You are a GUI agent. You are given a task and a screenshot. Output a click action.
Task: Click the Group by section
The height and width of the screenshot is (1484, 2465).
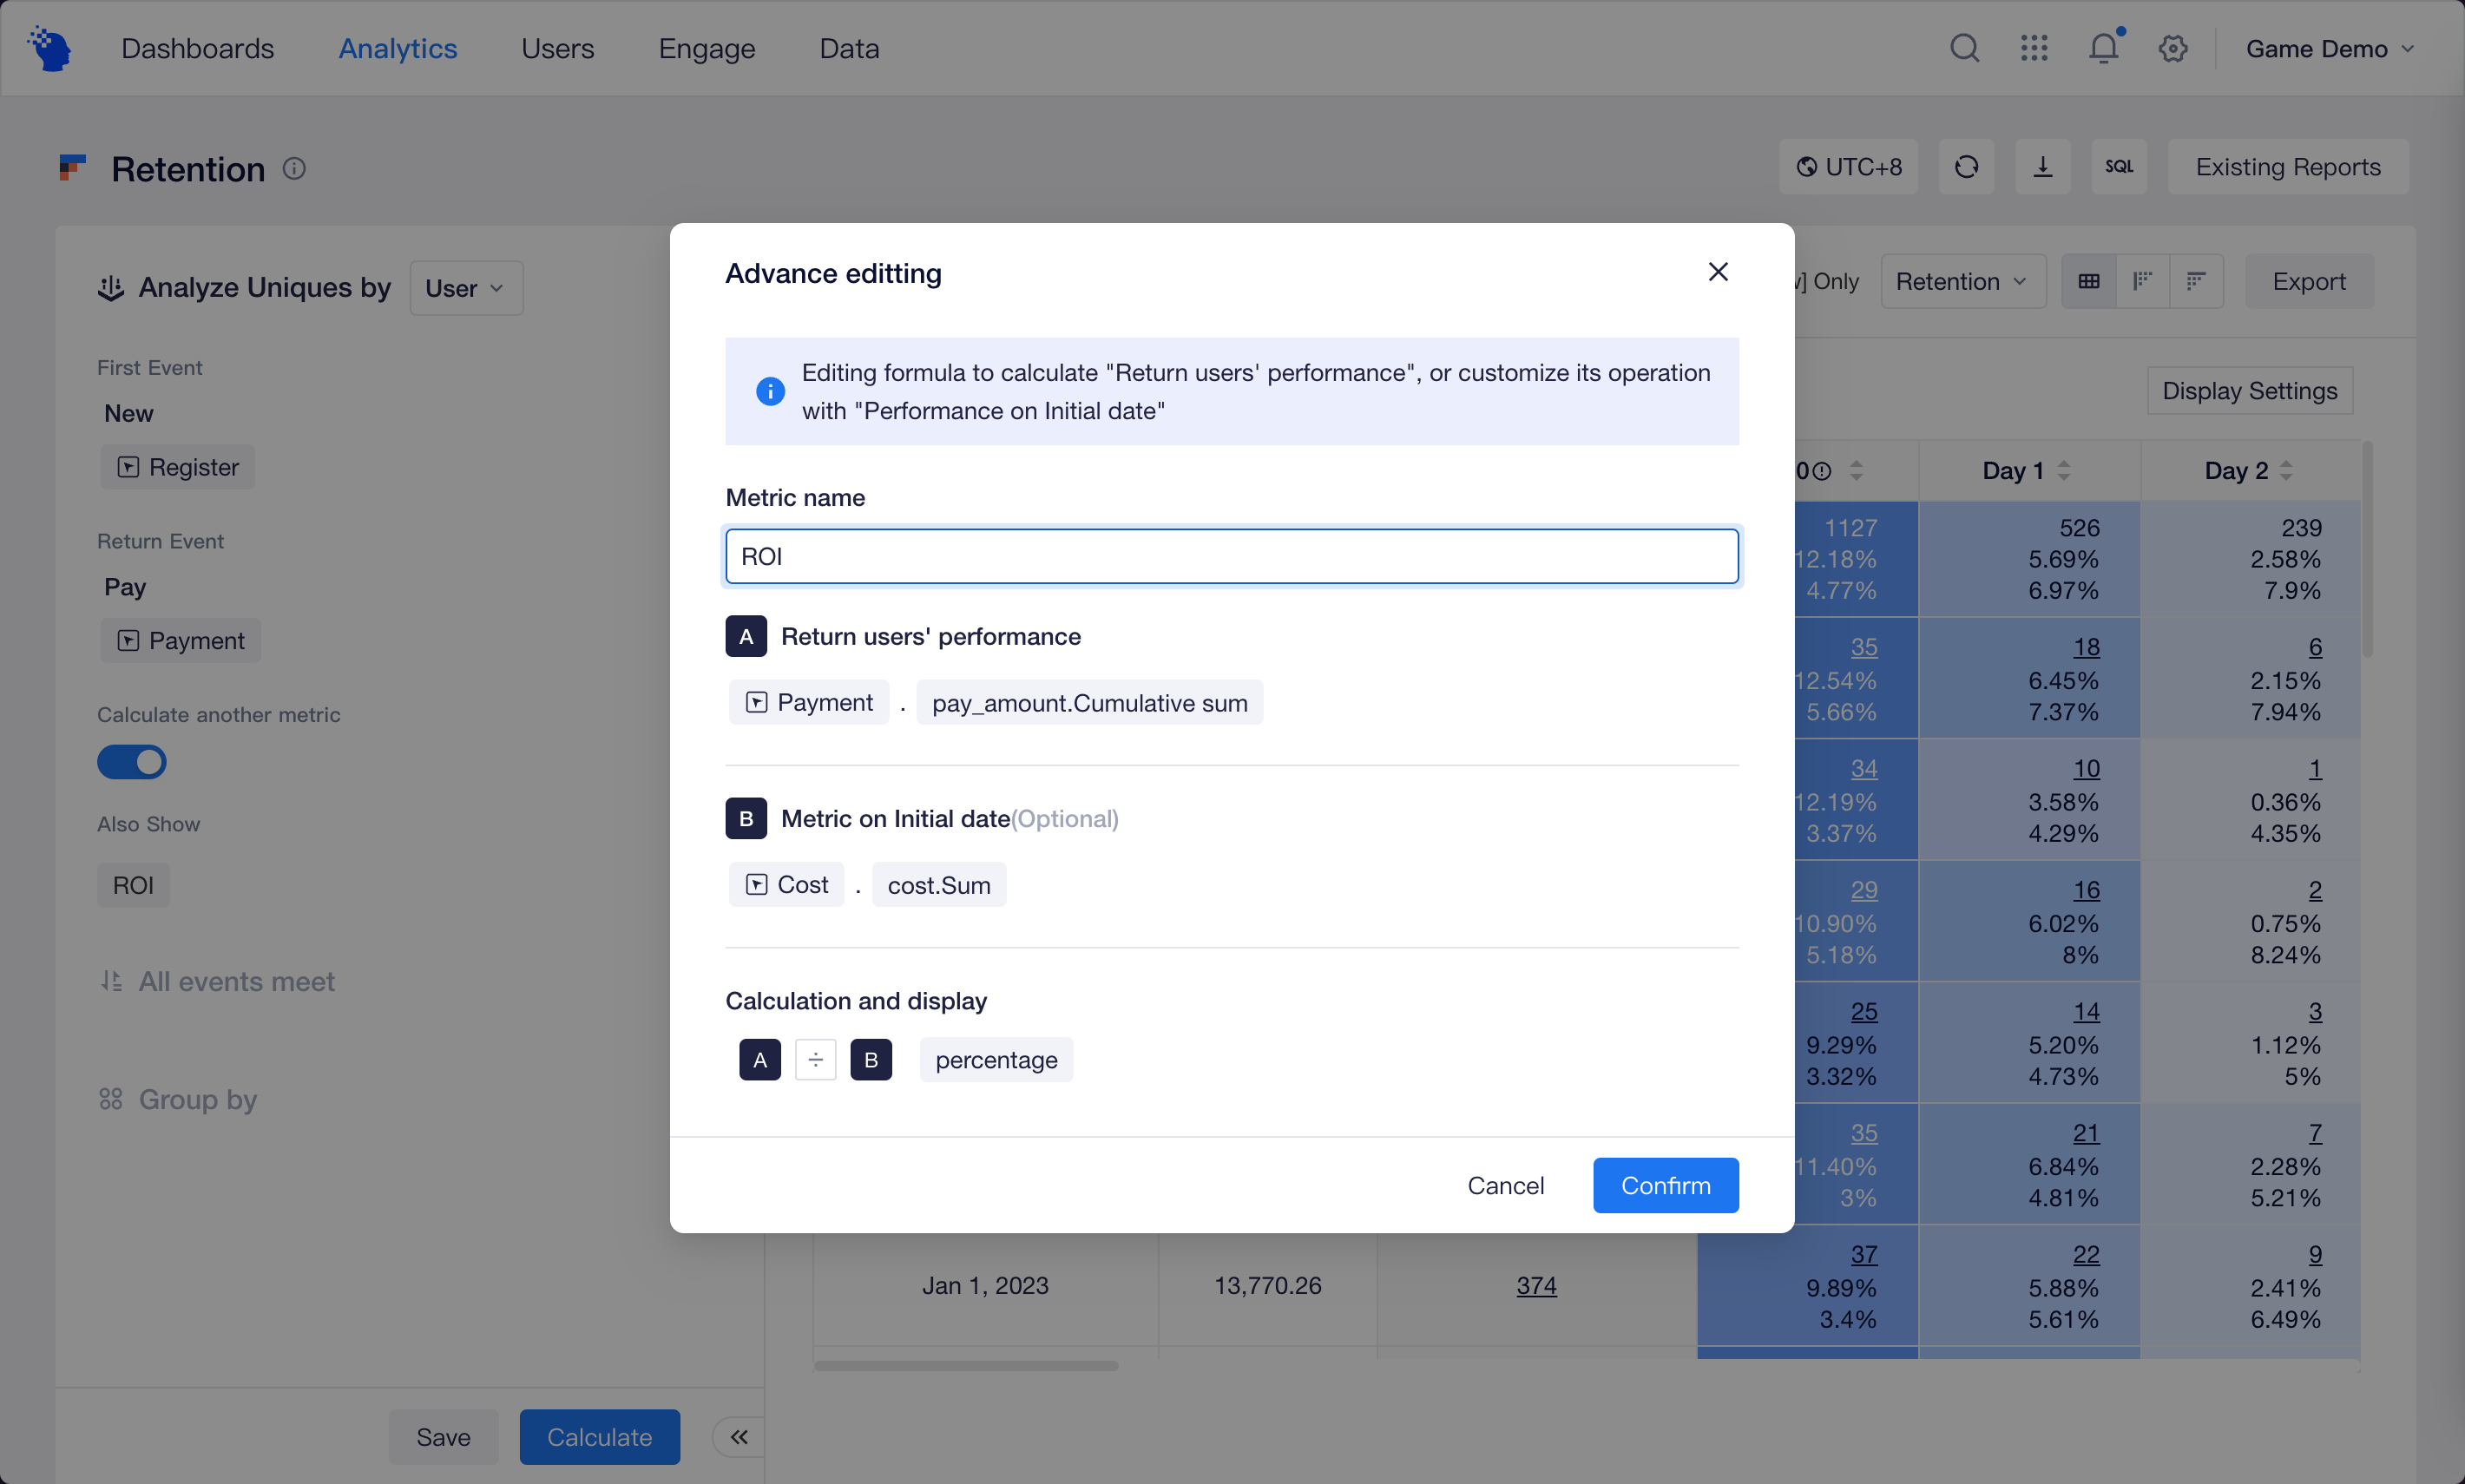(179, 1100)
